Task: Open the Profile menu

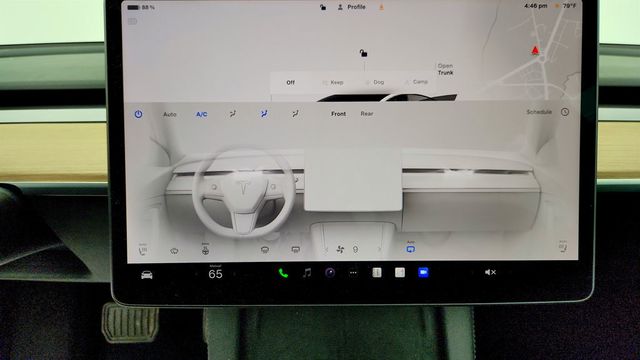Action: (x=351, y=7)
